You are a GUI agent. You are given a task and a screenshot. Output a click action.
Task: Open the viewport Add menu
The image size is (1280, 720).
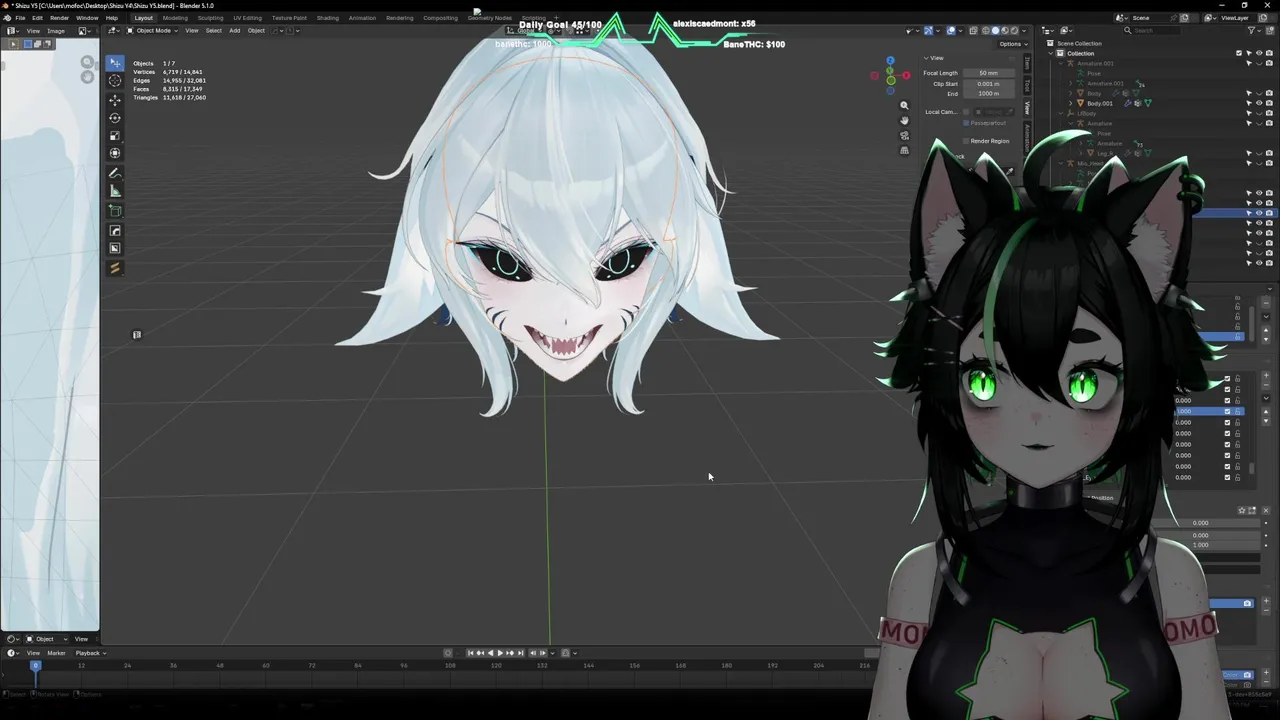(x=234, y=30)
